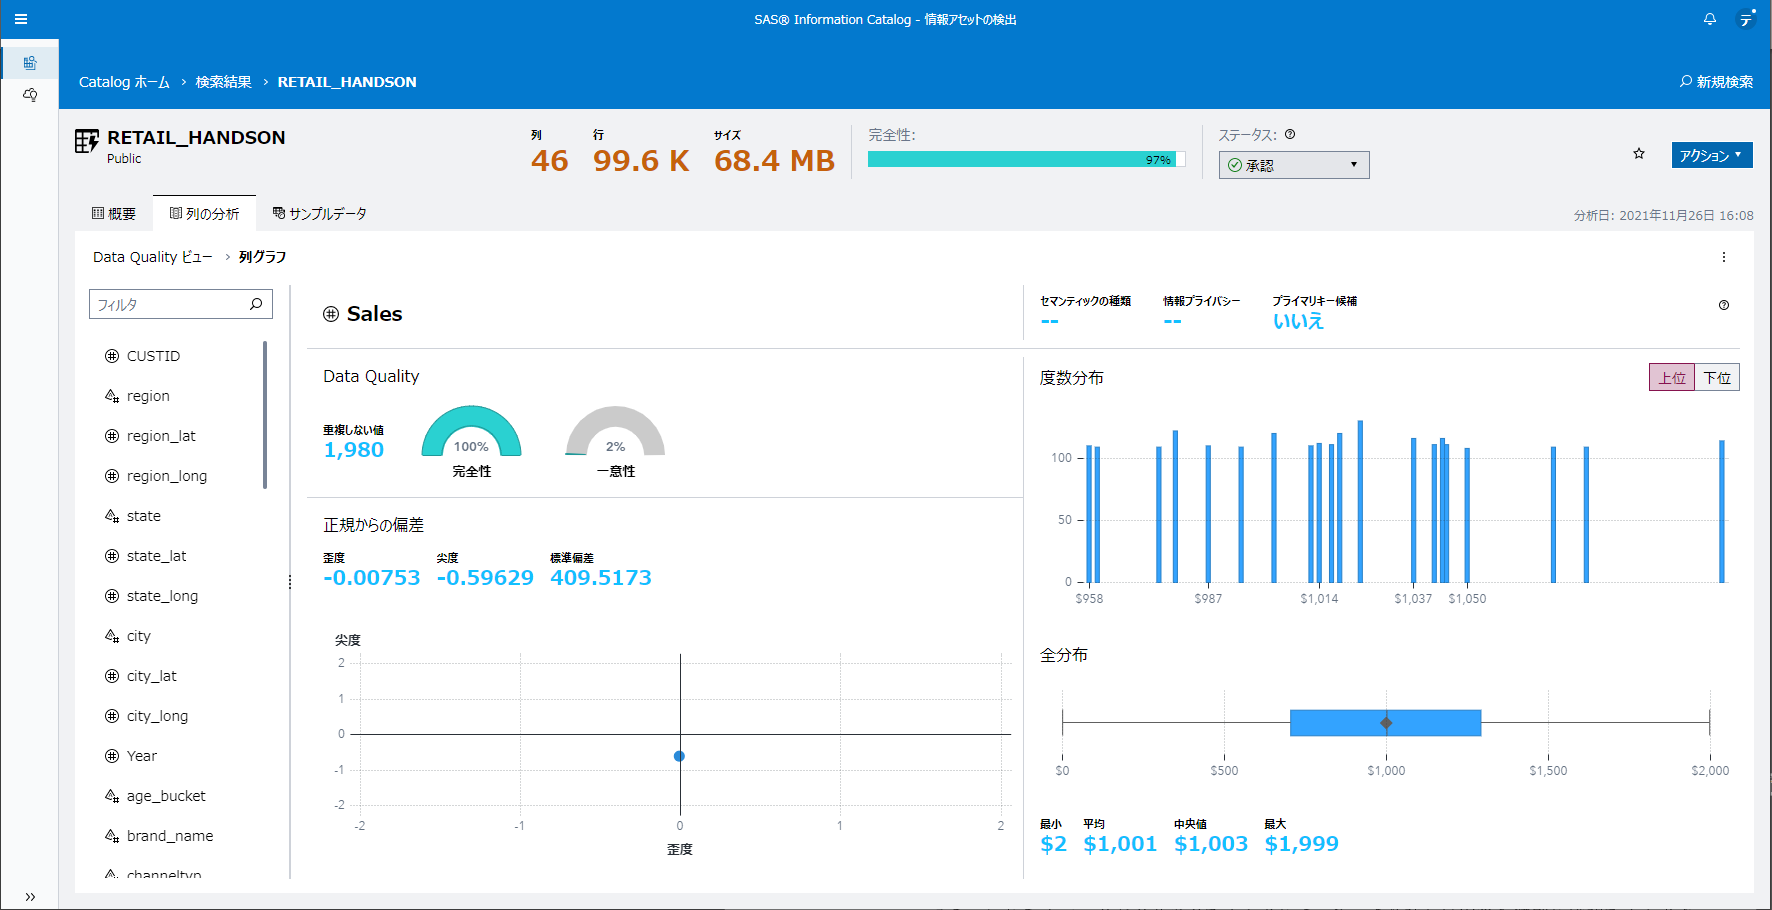Switch to the サンプルデータ tab
The height and width of the screenshot is (910, 1772).
[320, 213]
